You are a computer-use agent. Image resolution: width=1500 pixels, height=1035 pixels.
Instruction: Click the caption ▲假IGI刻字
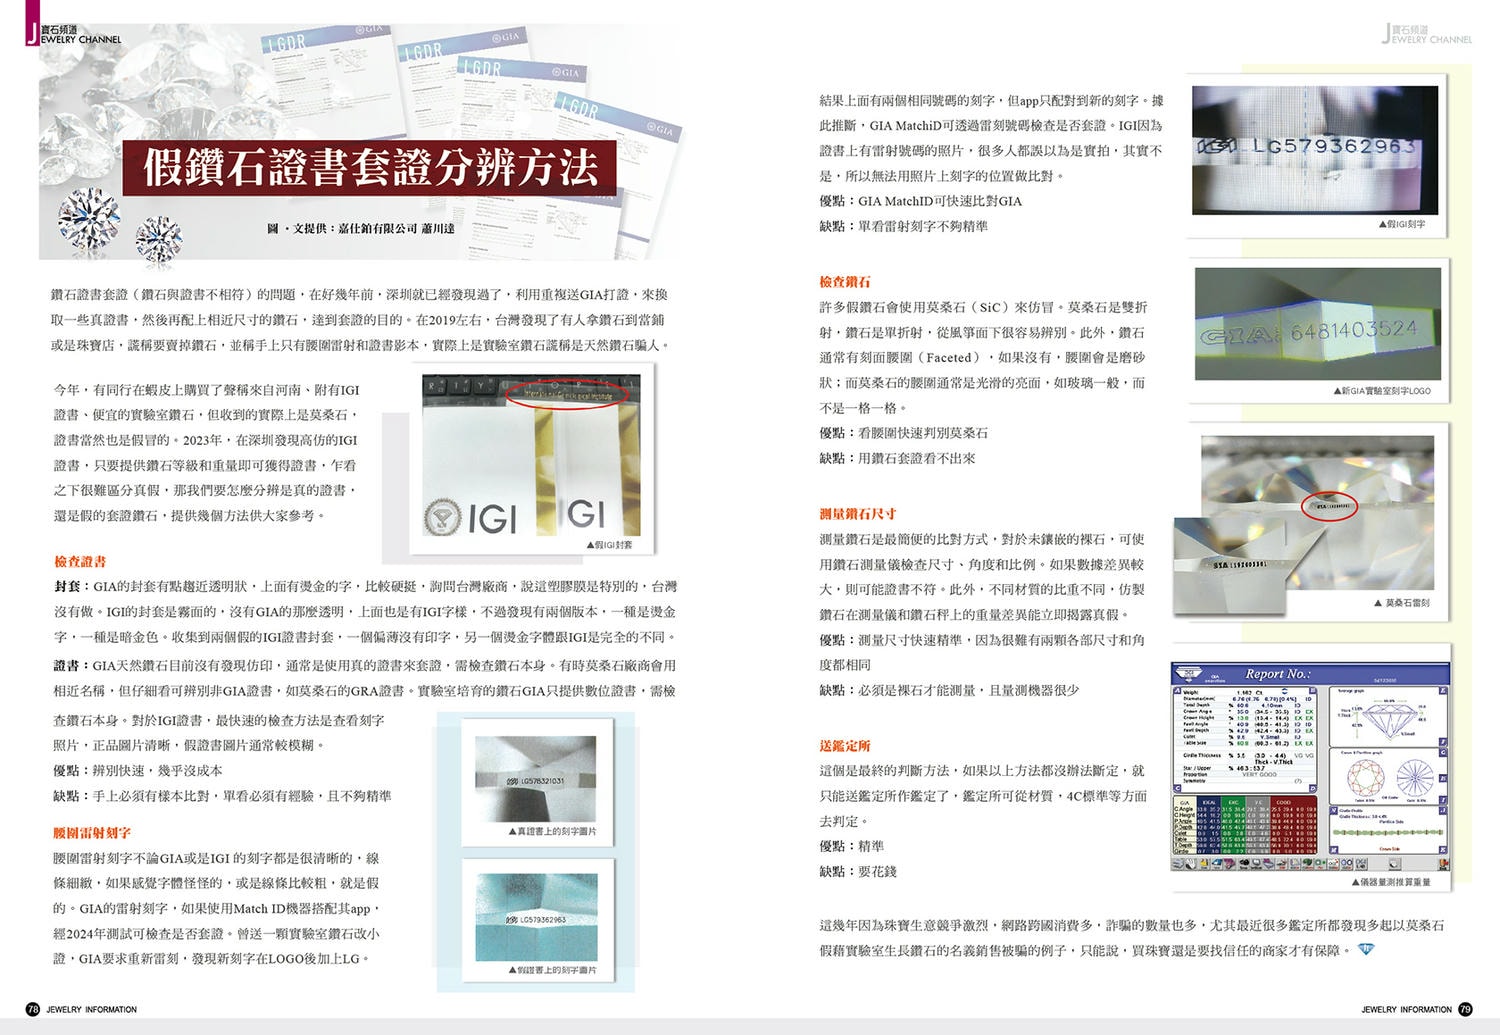click(1402, 224)
